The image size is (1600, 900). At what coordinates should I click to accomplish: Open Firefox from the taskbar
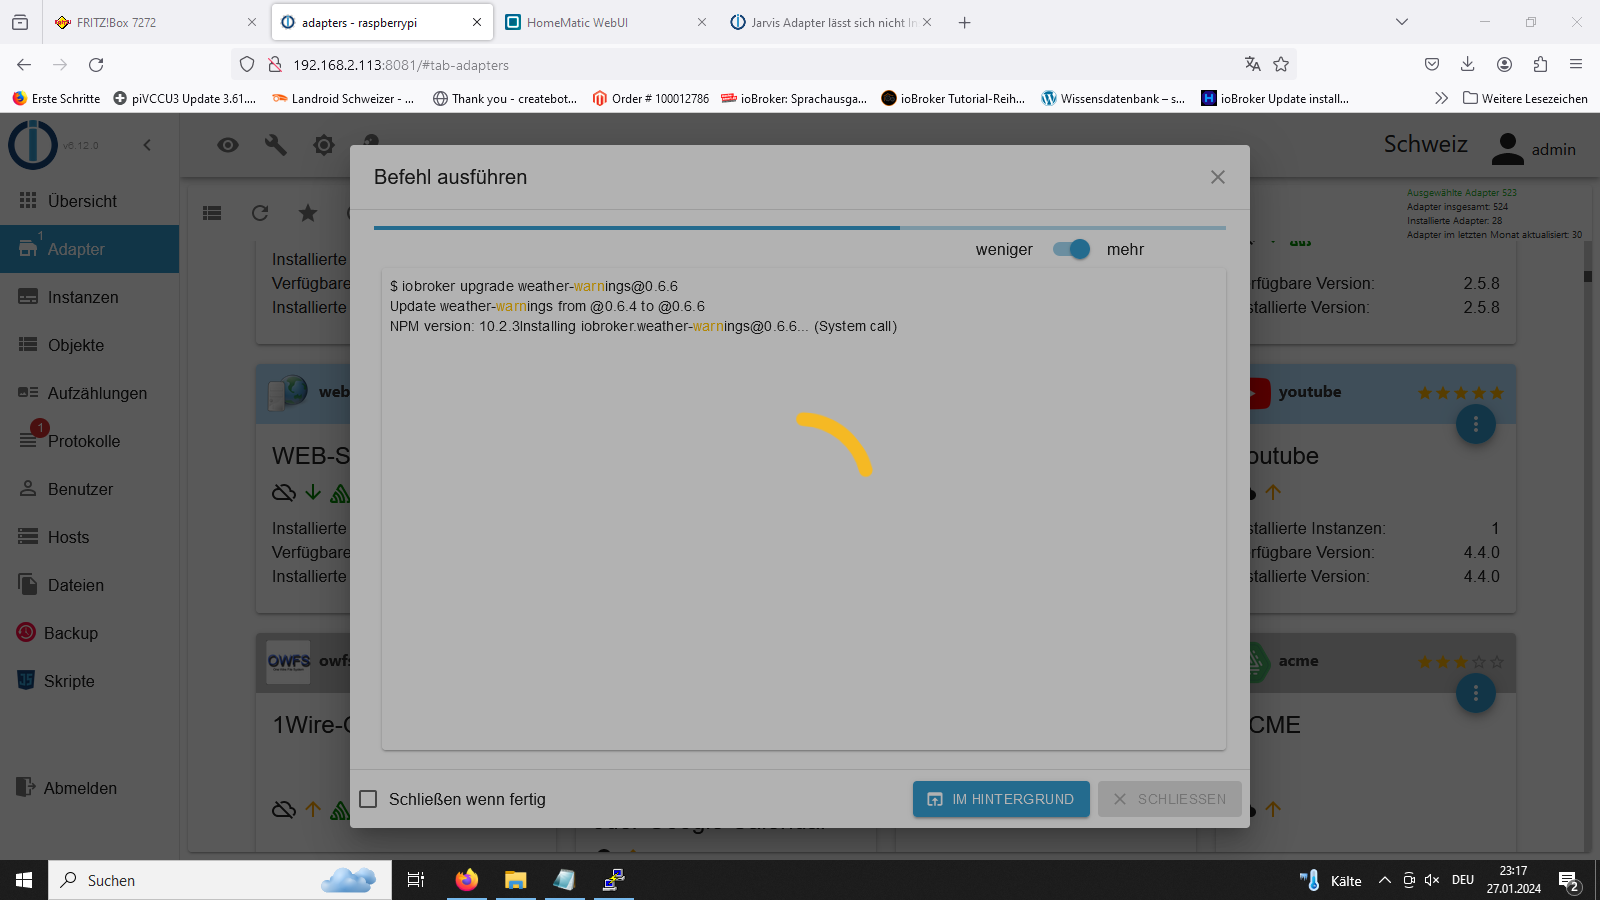point(466,880)
